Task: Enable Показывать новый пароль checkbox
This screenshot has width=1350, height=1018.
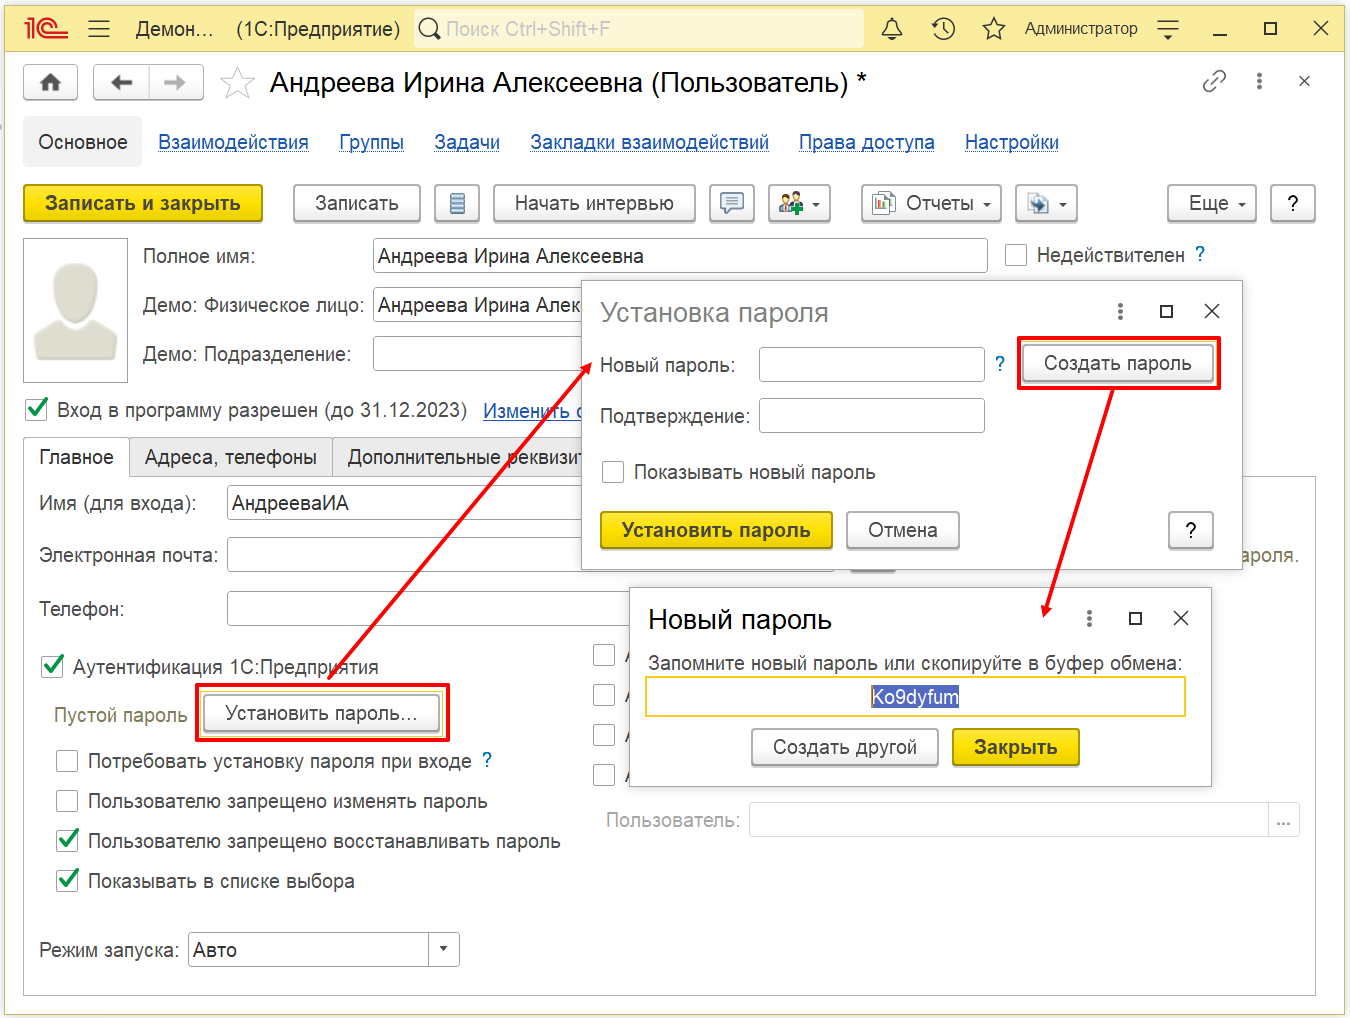Action: click(613, 472)
